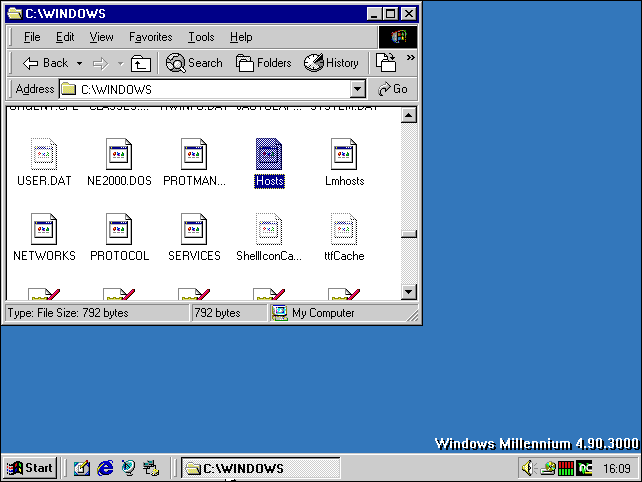Viewport: 642px width, 482px height.
Task: Select the ShellIconCa... file icon
Action: pos(269,229)
